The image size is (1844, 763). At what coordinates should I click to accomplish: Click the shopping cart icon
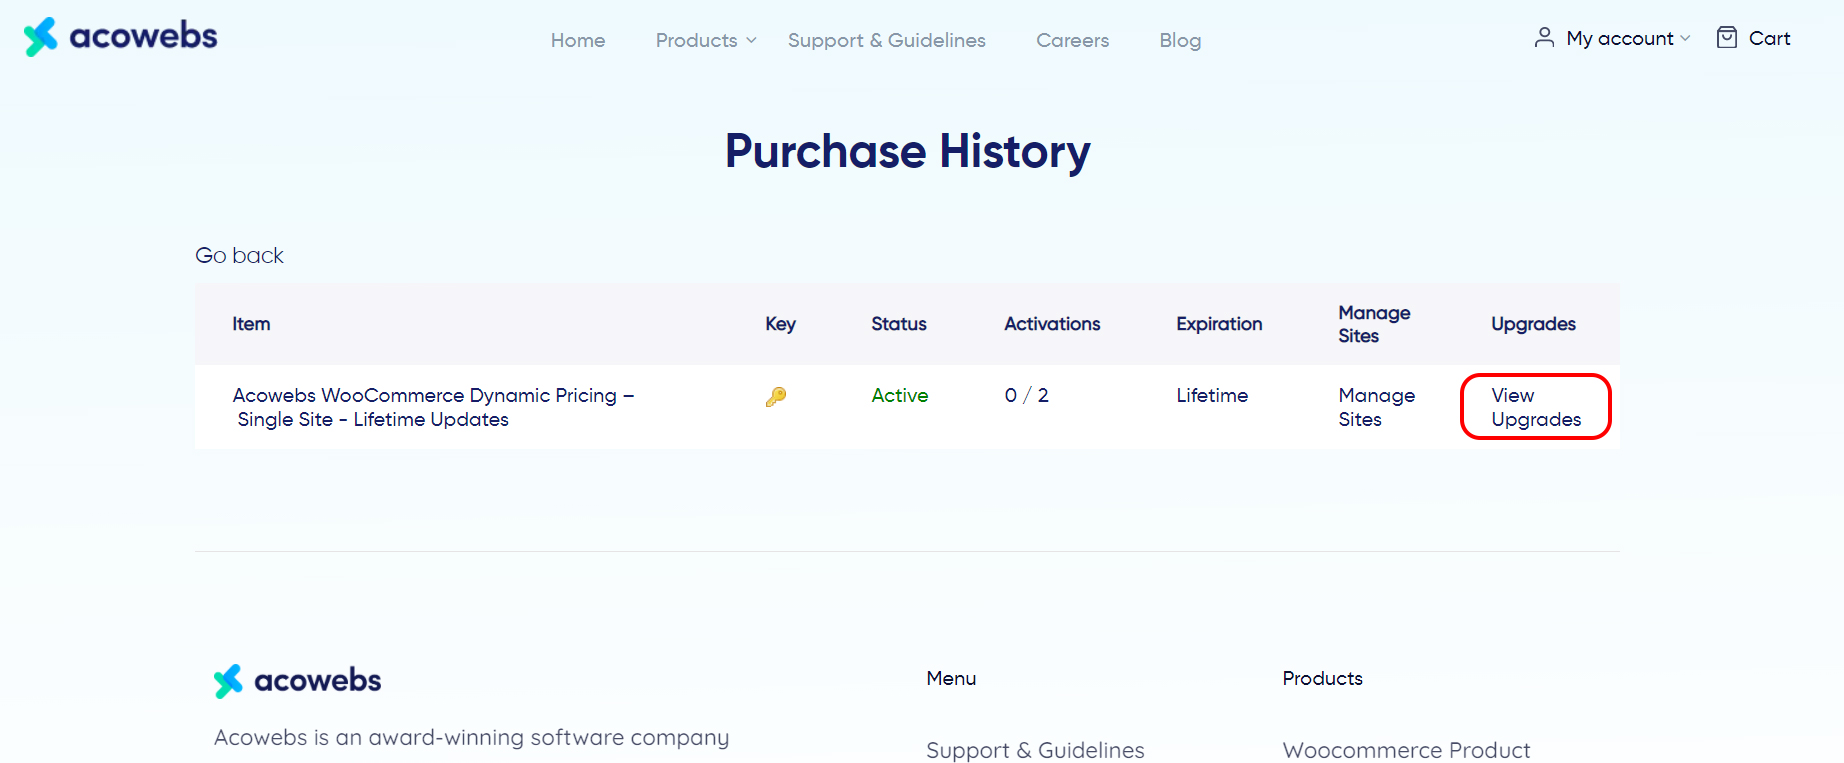[1727, 38]
